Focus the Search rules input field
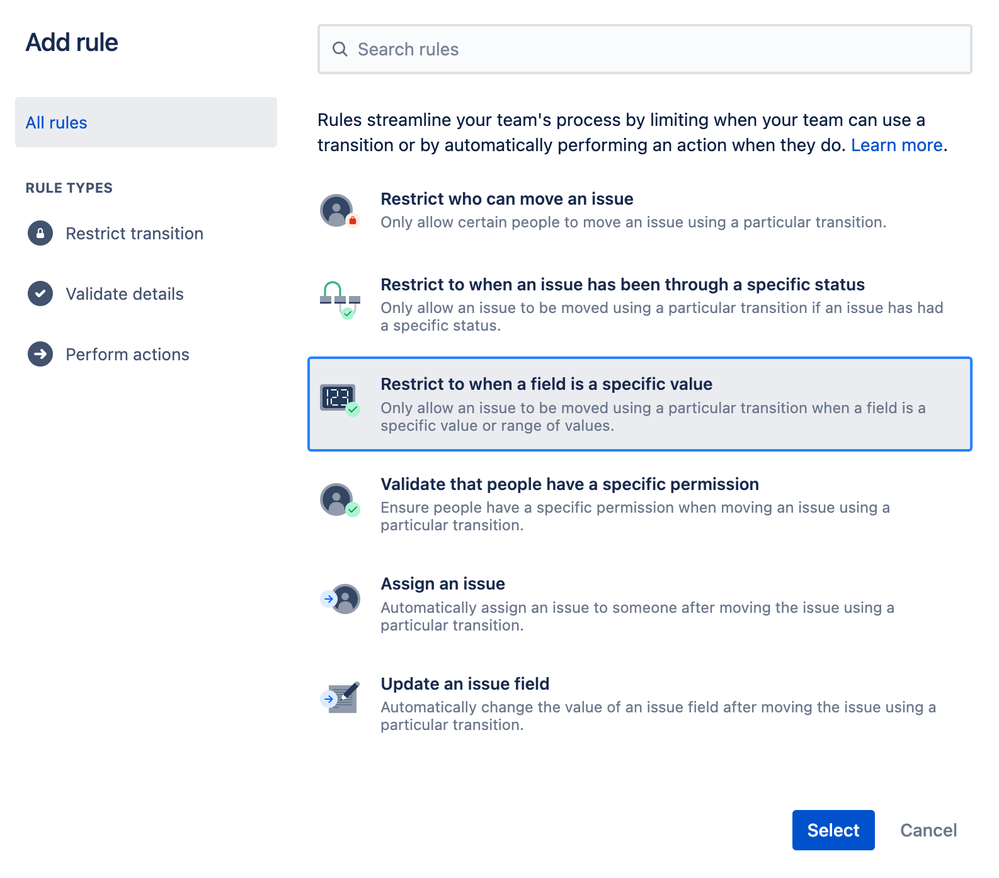The width and height of the screenshot is (999, 878). point(645,49)
